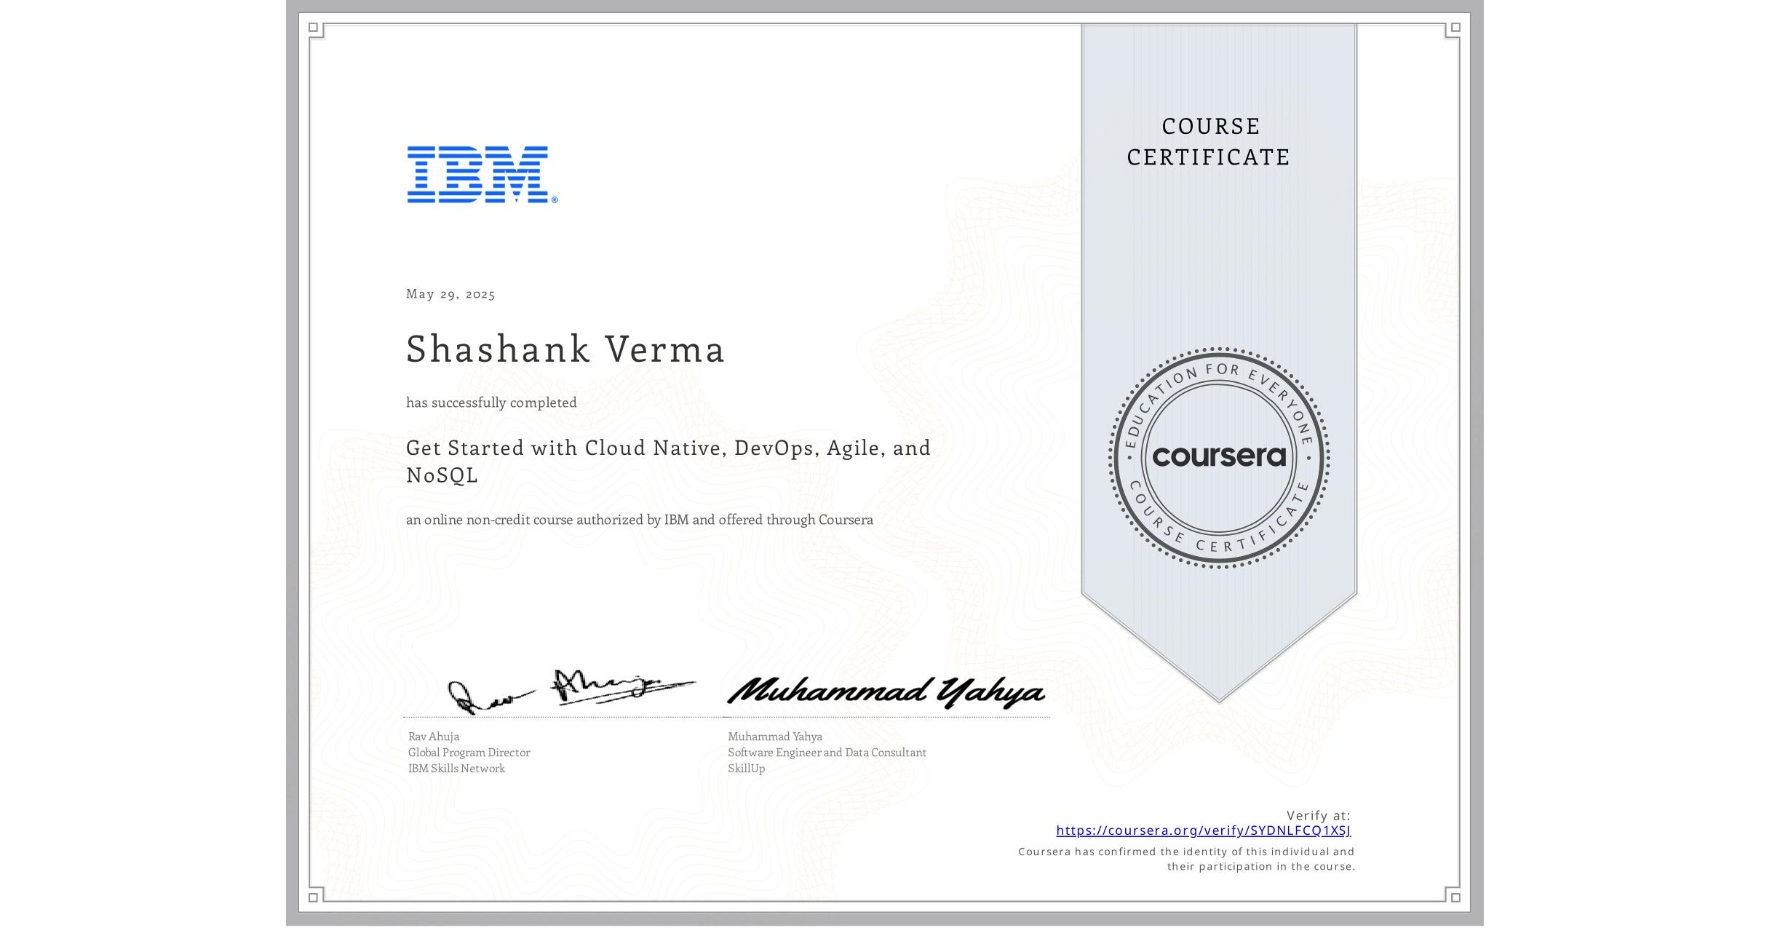Screen dimensions: 1772x928
Task: Click the course title 'Get Started with Cloud Native'
Action: (667, 448)
